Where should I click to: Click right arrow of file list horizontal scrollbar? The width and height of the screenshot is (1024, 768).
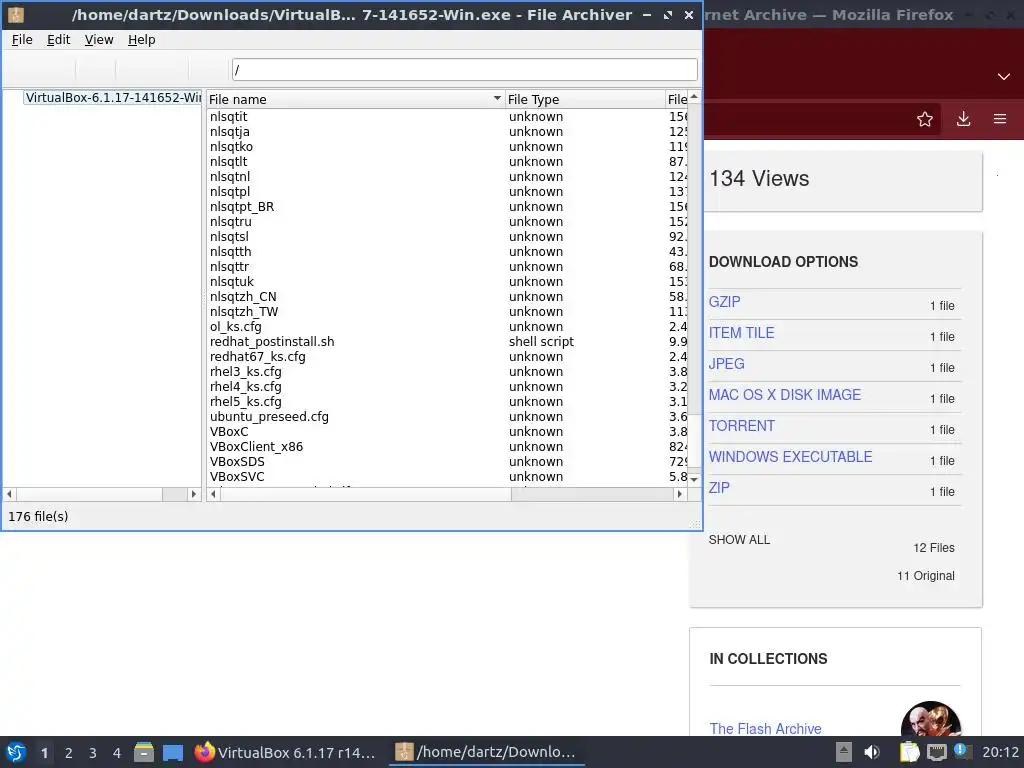pyautogui.click(x=680, y=494)
